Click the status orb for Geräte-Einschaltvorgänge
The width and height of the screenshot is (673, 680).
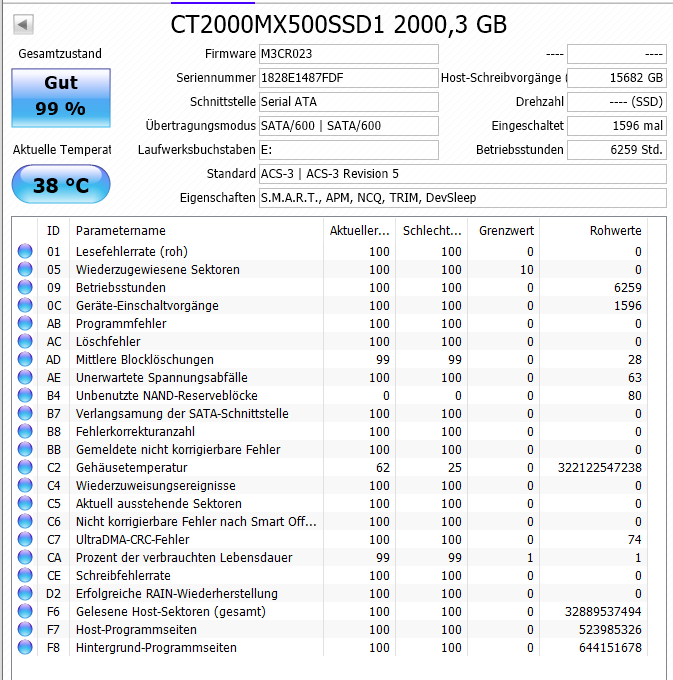25,306
